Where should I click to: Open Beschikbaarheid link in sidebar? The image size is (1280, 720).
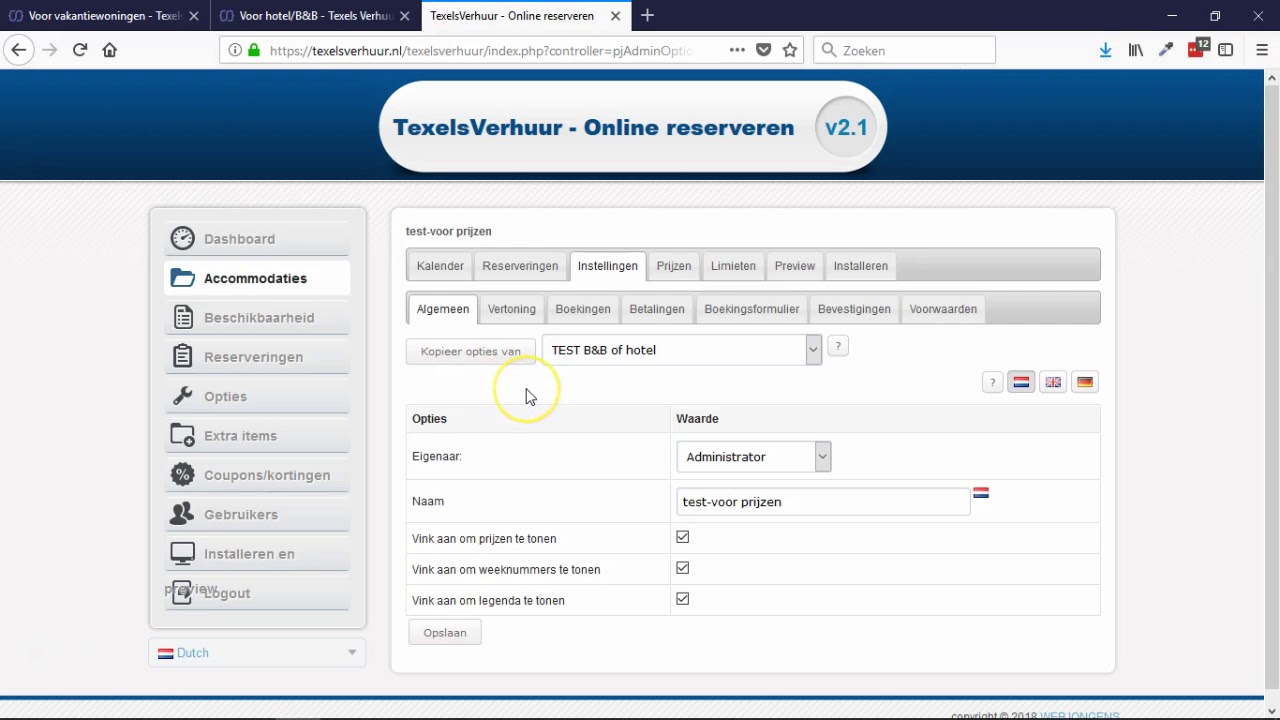(259, 318)
